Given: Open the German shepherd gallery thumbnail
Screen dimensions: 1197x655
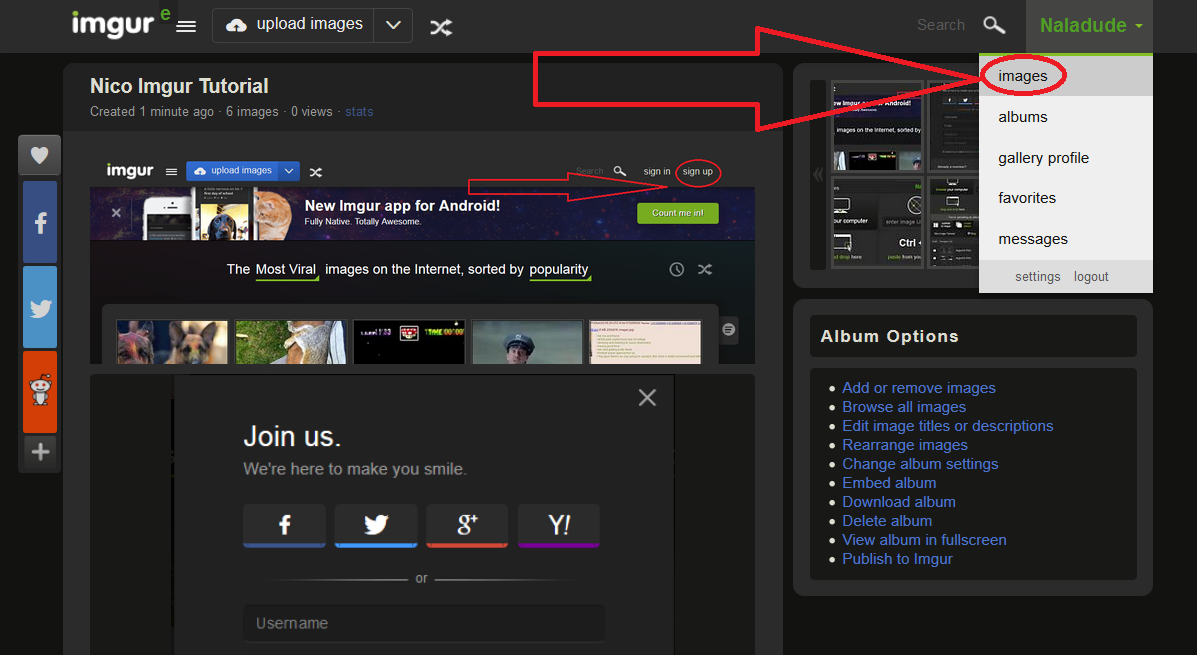Looking at the screenshot, I should (x=173, y=342).
